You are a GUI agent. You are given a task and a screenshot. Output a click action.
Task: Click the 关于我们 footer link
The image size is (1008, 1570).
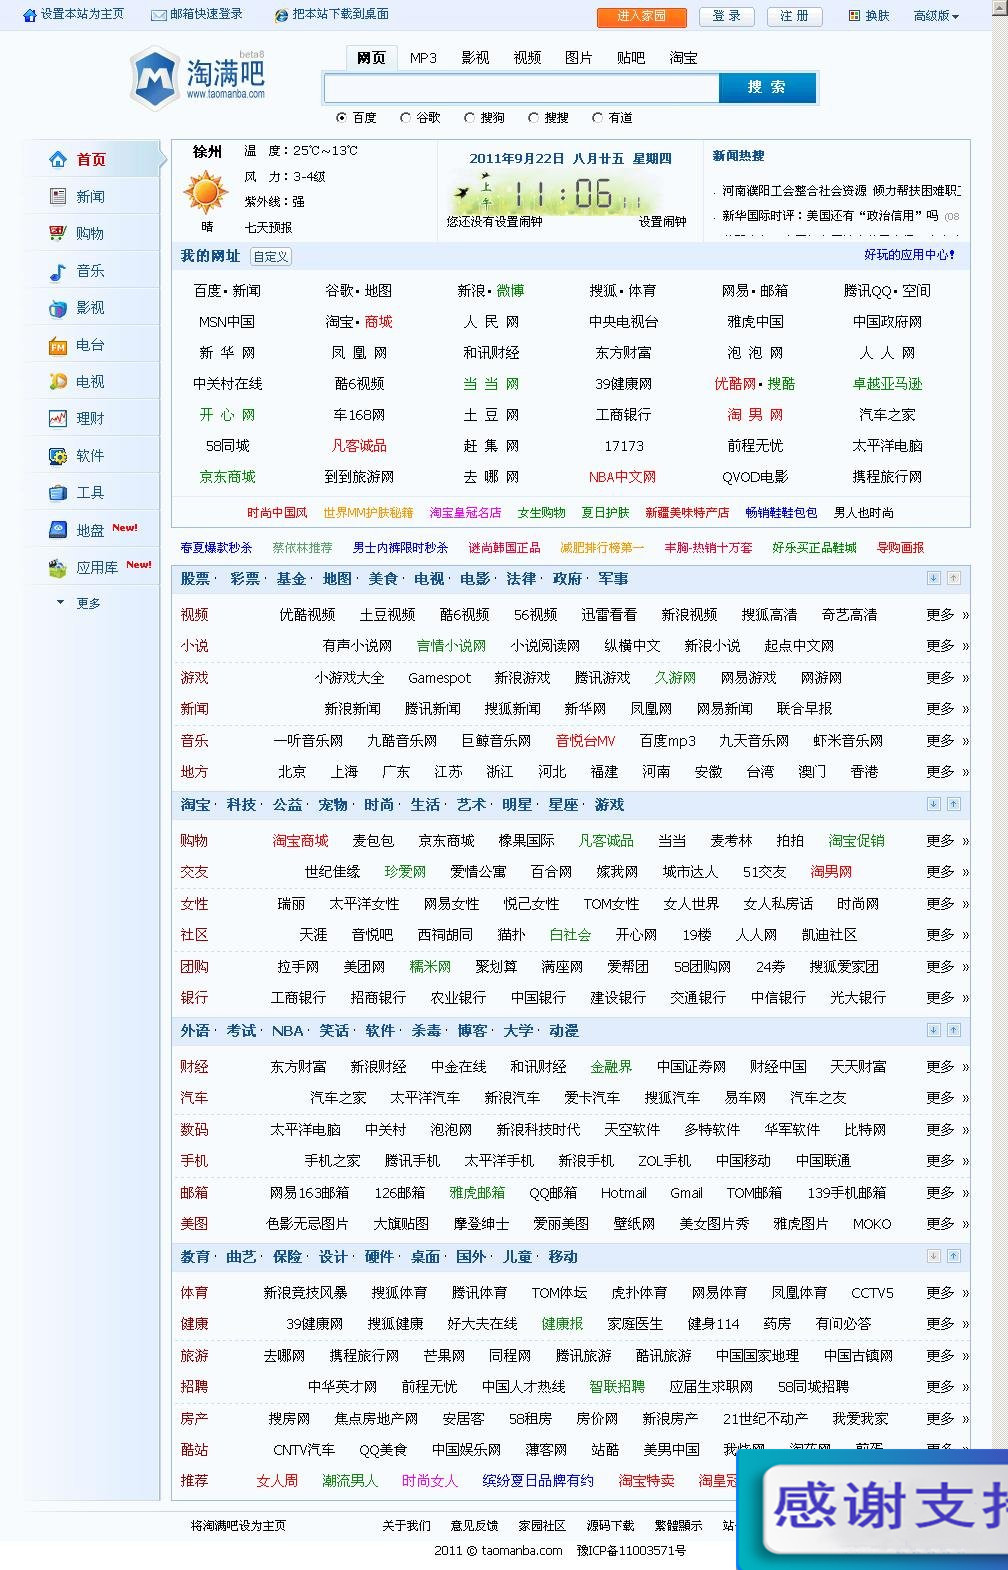point(406,1525)
